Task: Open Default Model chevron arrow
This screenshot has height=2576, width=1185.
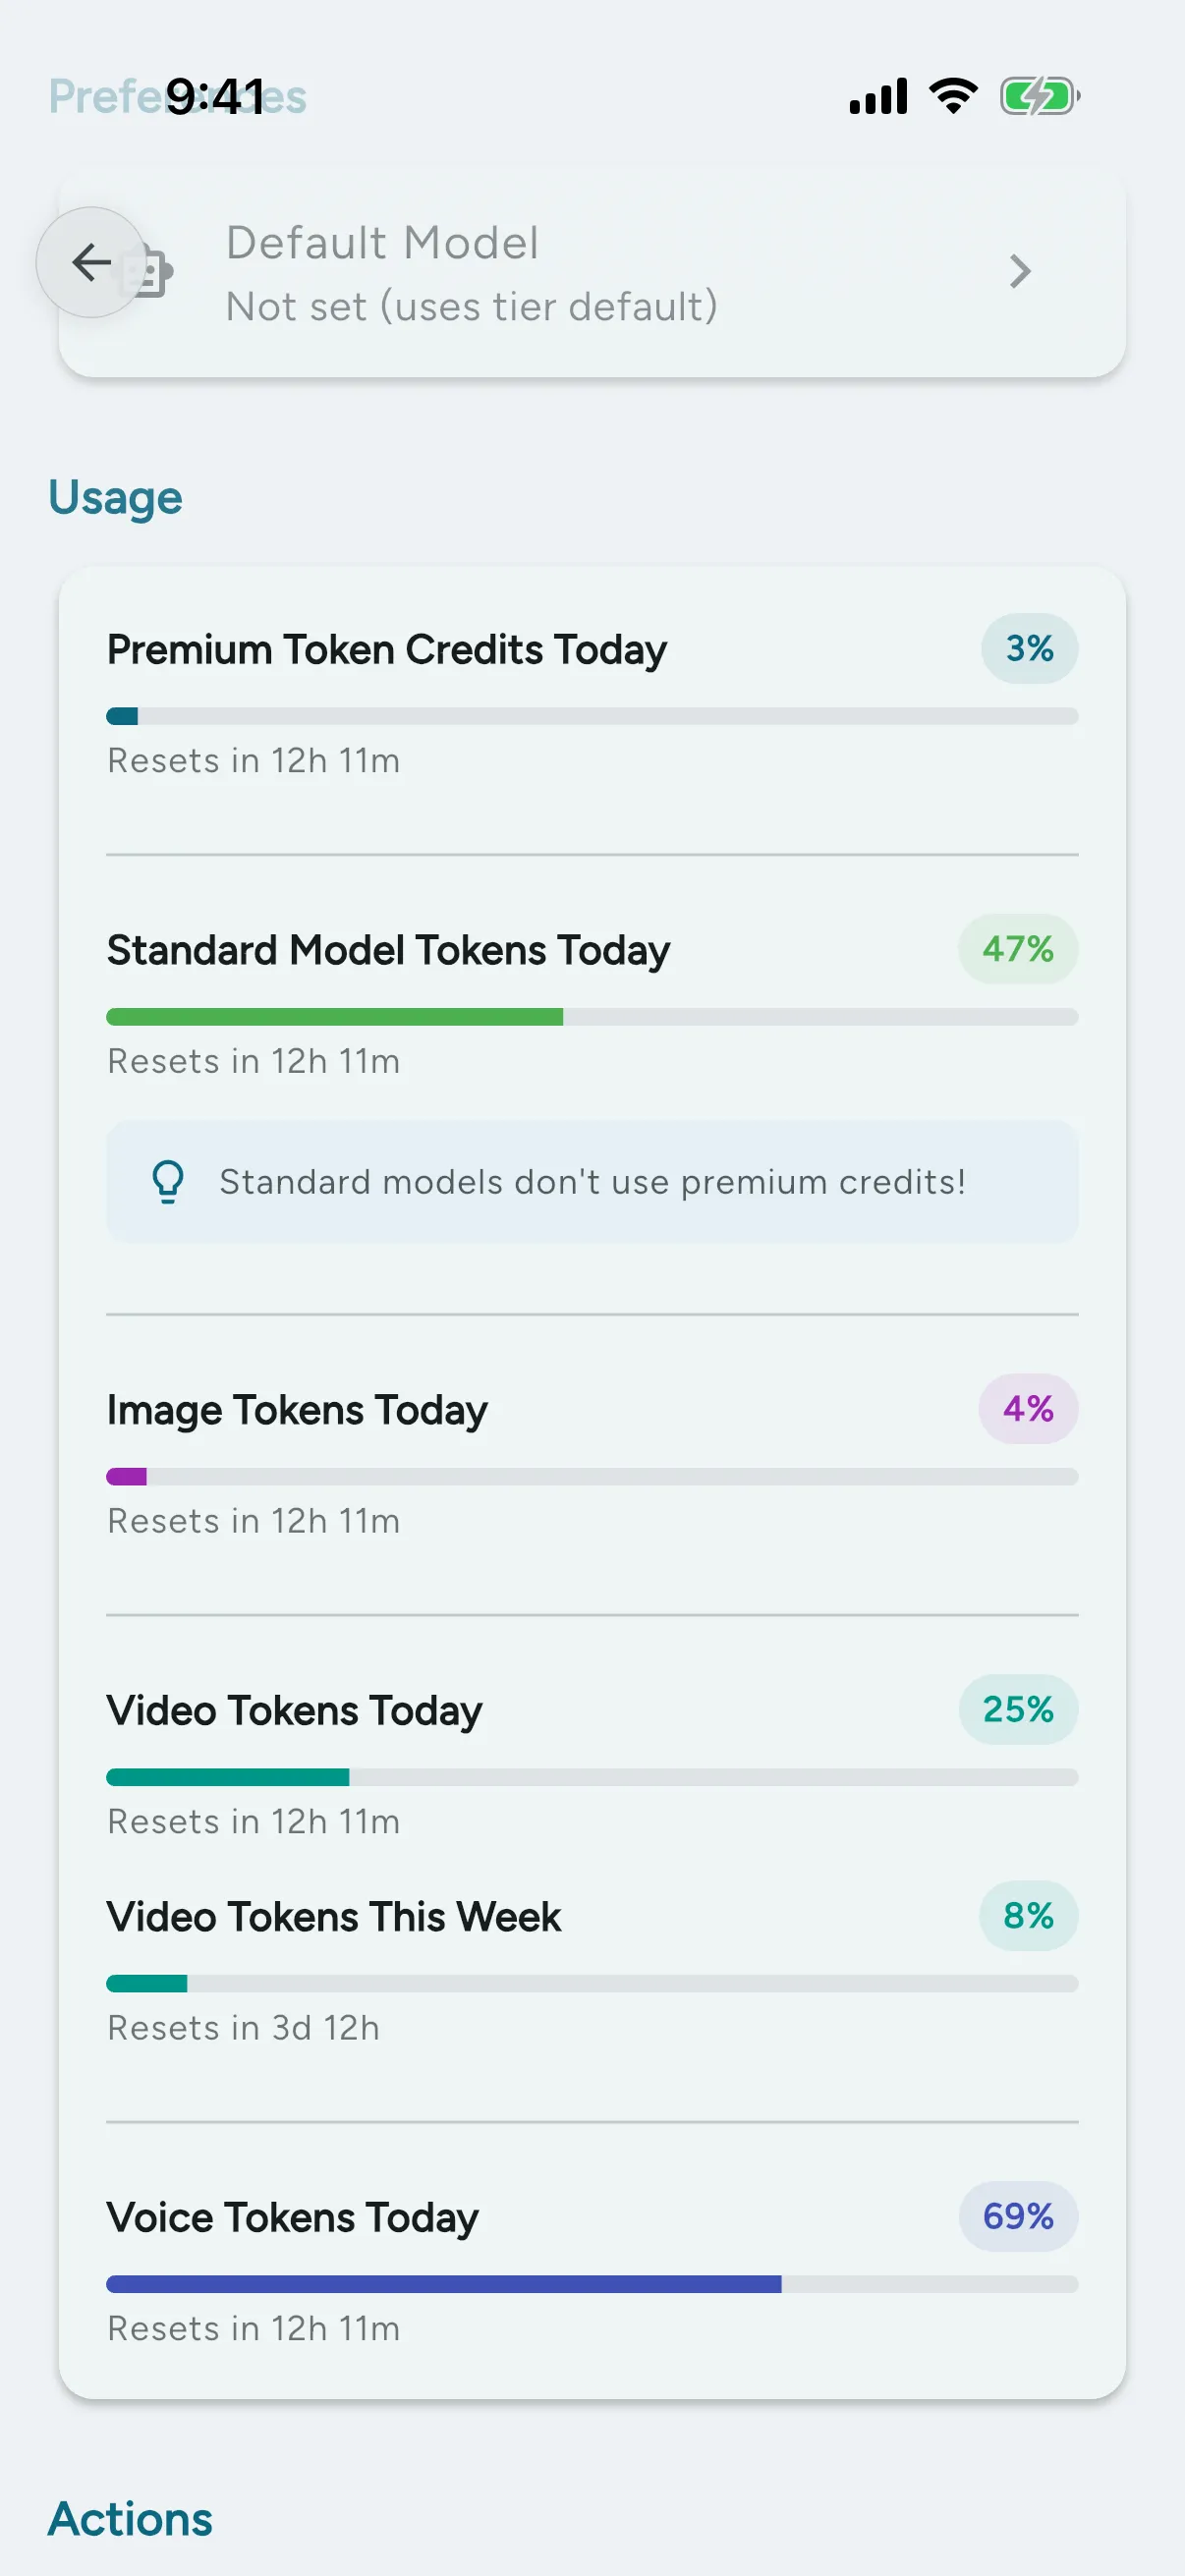Action: (x=1020, y=271)
